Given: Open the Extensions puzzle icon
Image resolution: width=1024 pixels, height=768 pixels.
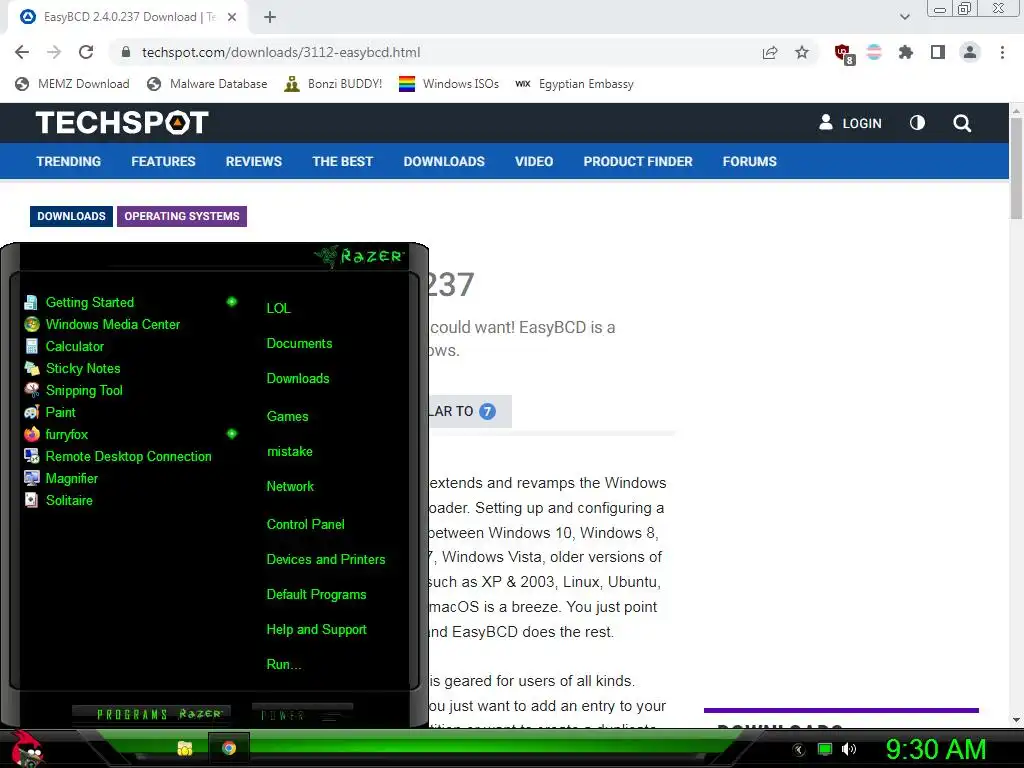Looking at the screenshot, I should pyautogui.click(x=906, y=52).
